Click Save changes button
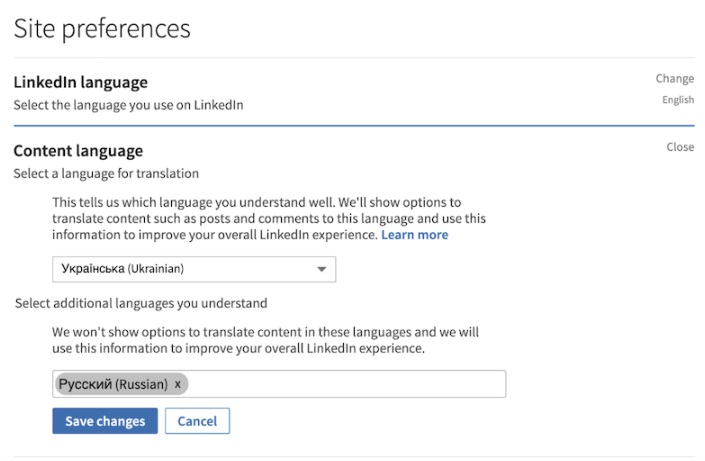The width and height of the screenshot is (705, 461). (105, 421)
